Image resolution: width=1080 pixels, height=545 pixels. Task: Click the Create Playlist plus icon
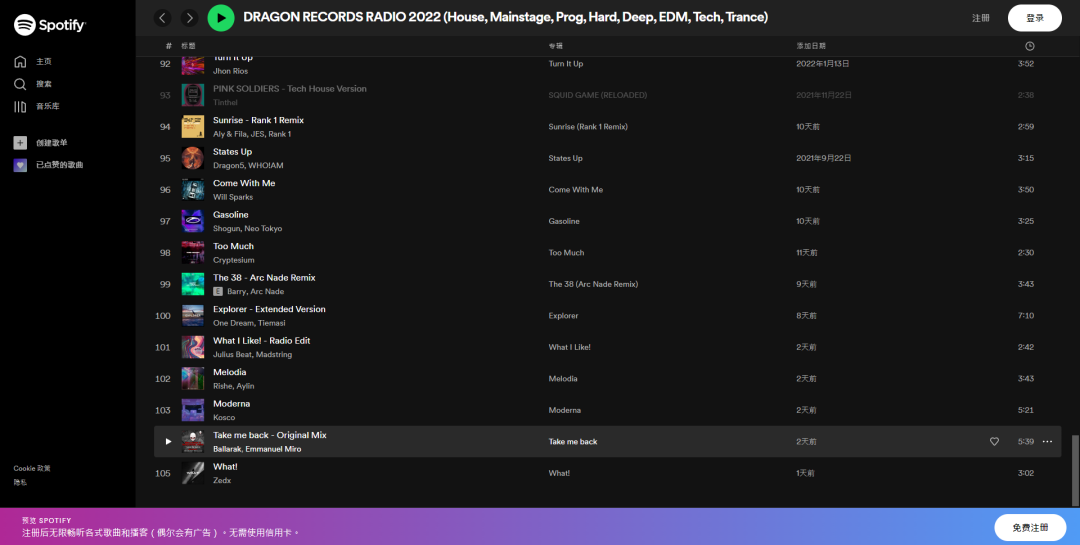(20, 143)
